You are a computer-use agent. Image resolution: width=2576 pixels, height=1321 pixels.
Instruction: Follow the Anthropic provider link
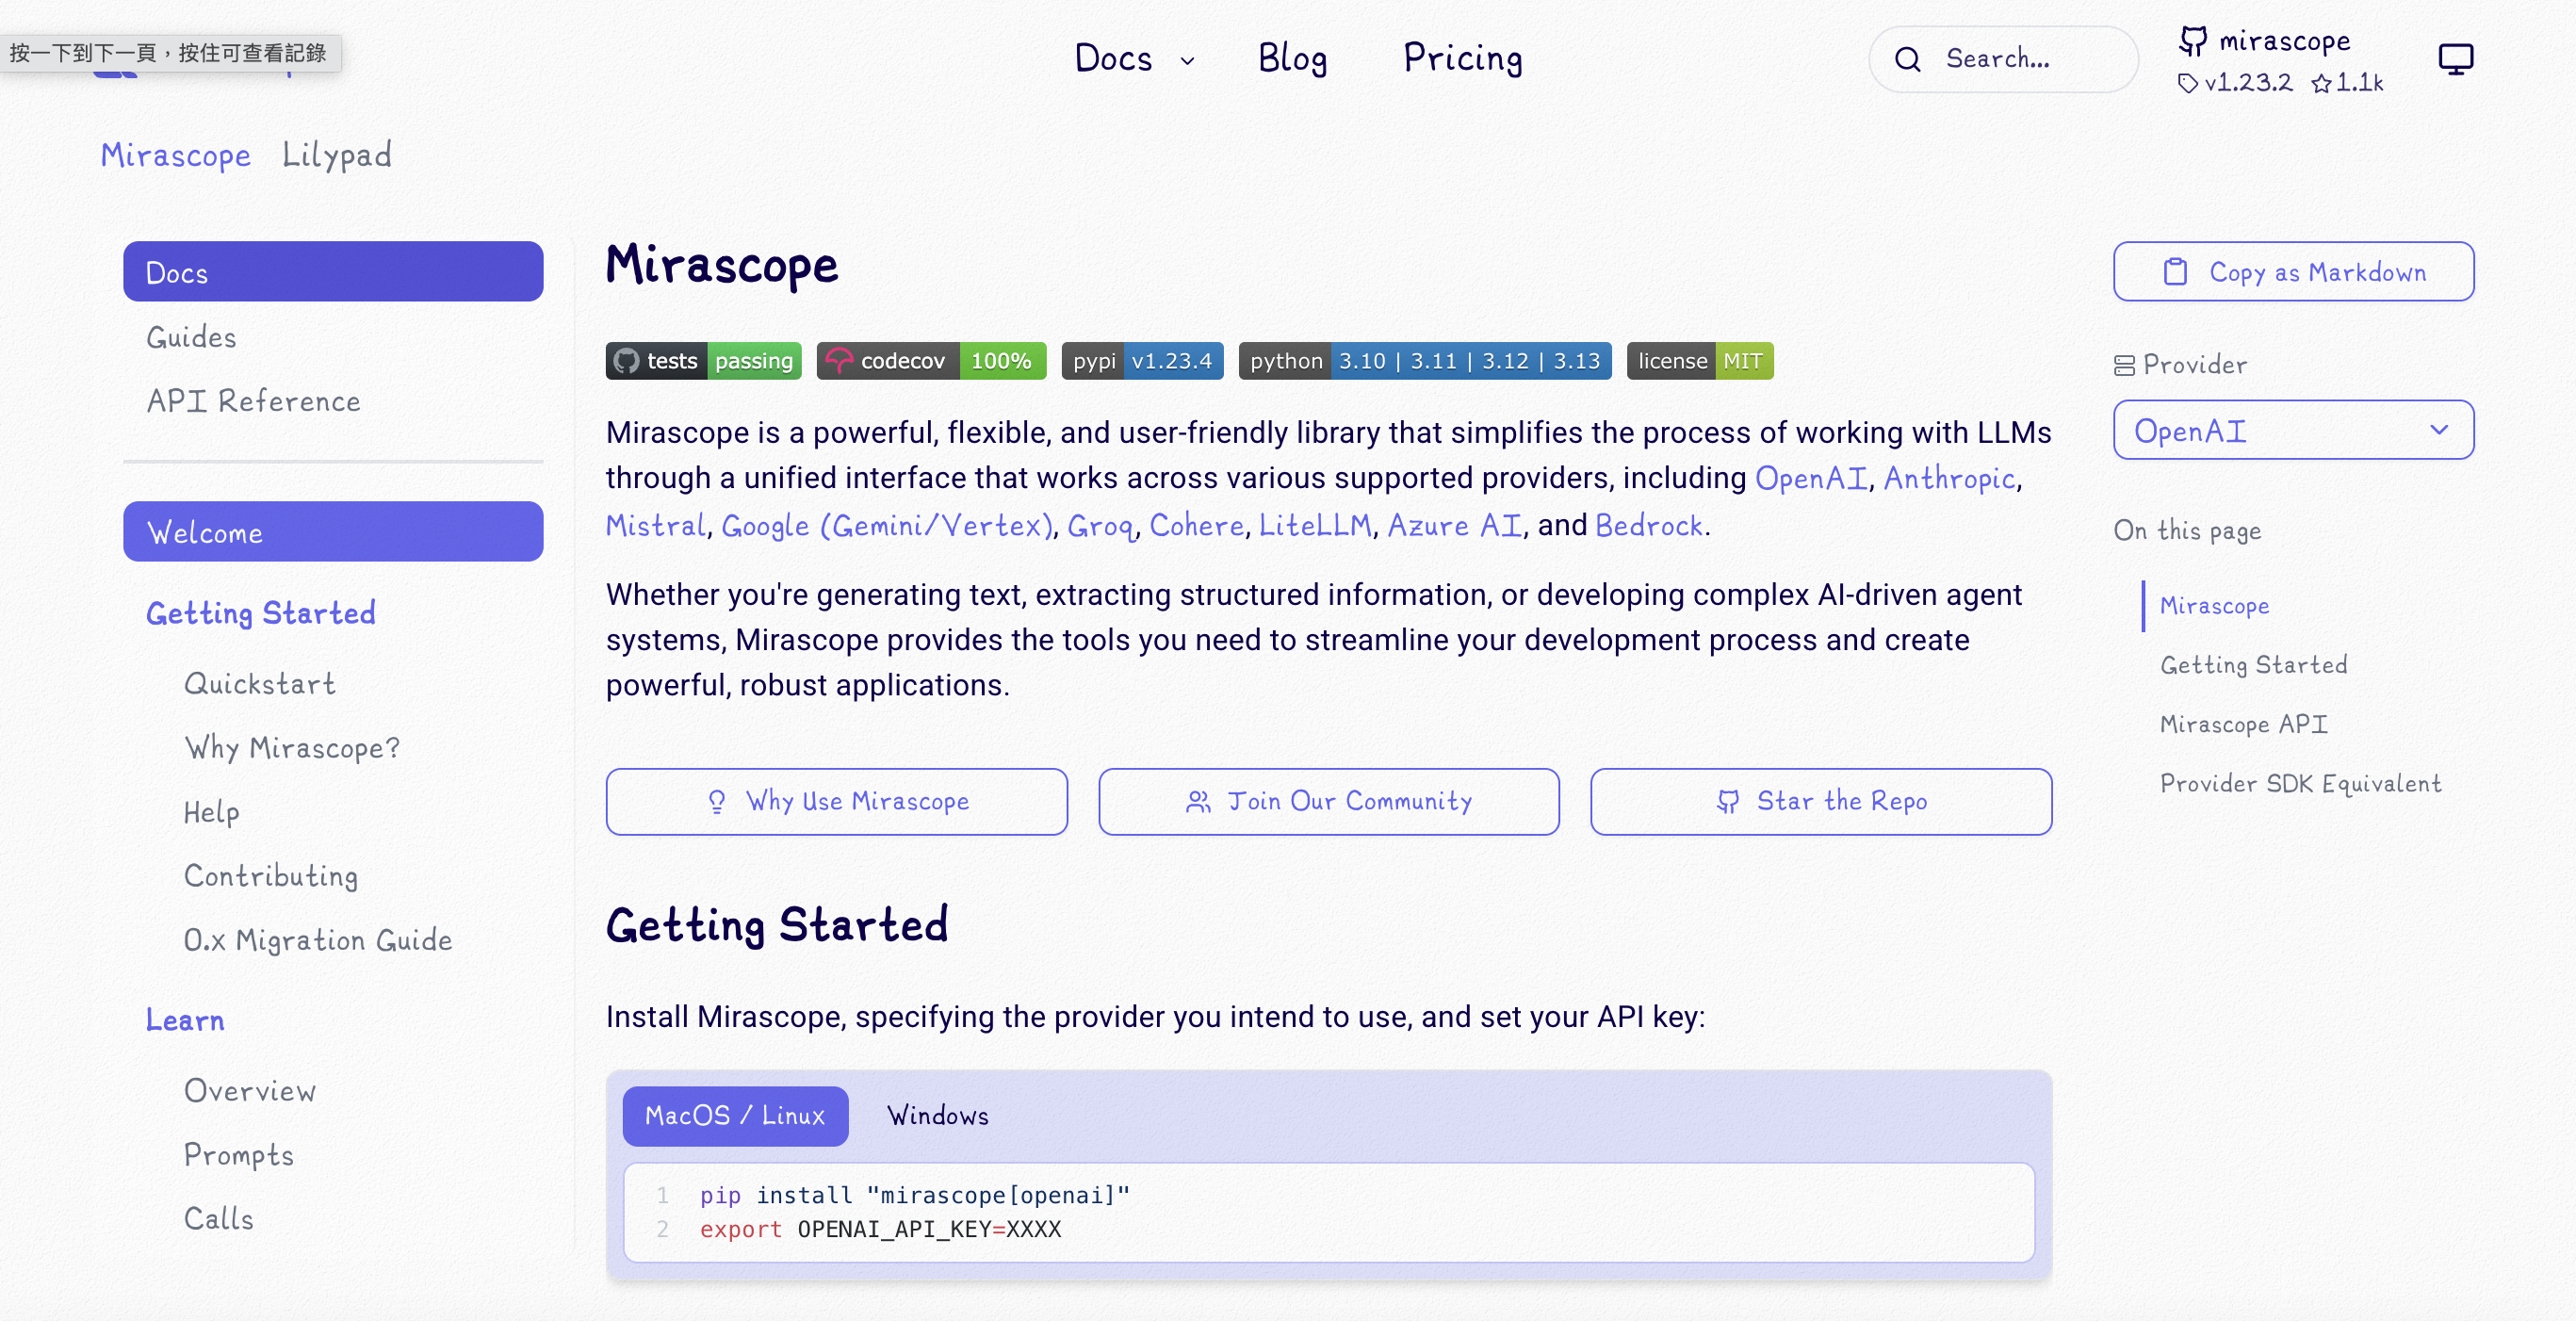(x=1949, y=479)
